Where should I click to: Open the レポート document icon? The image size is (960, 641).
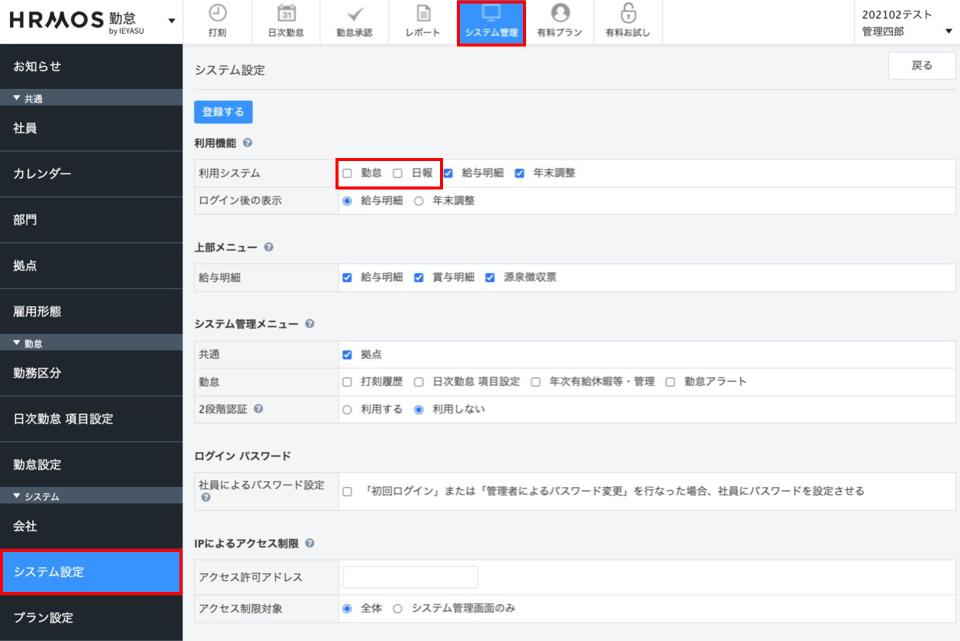[423, 14]
